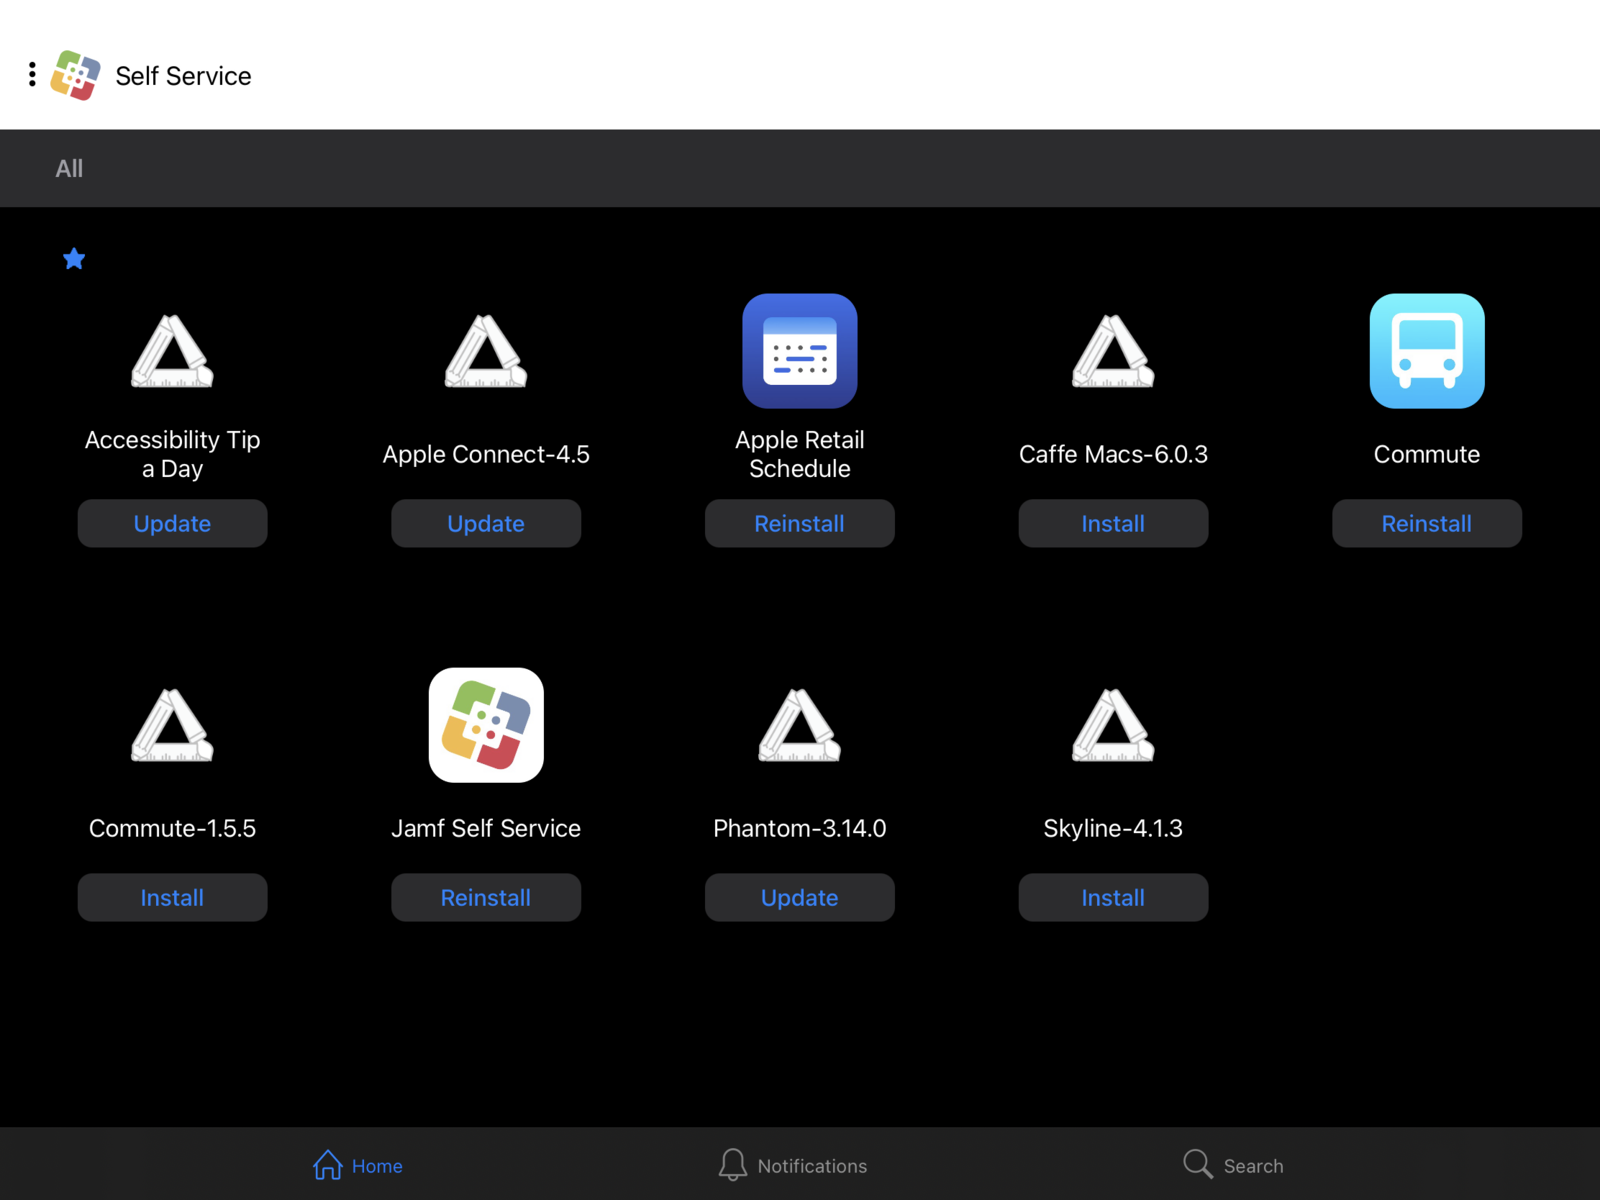Viewport: 1600px width, 1200px height.
Task: Reinstall Jamf Self Service
Action: pyautogui.click(x=486, y=897)
